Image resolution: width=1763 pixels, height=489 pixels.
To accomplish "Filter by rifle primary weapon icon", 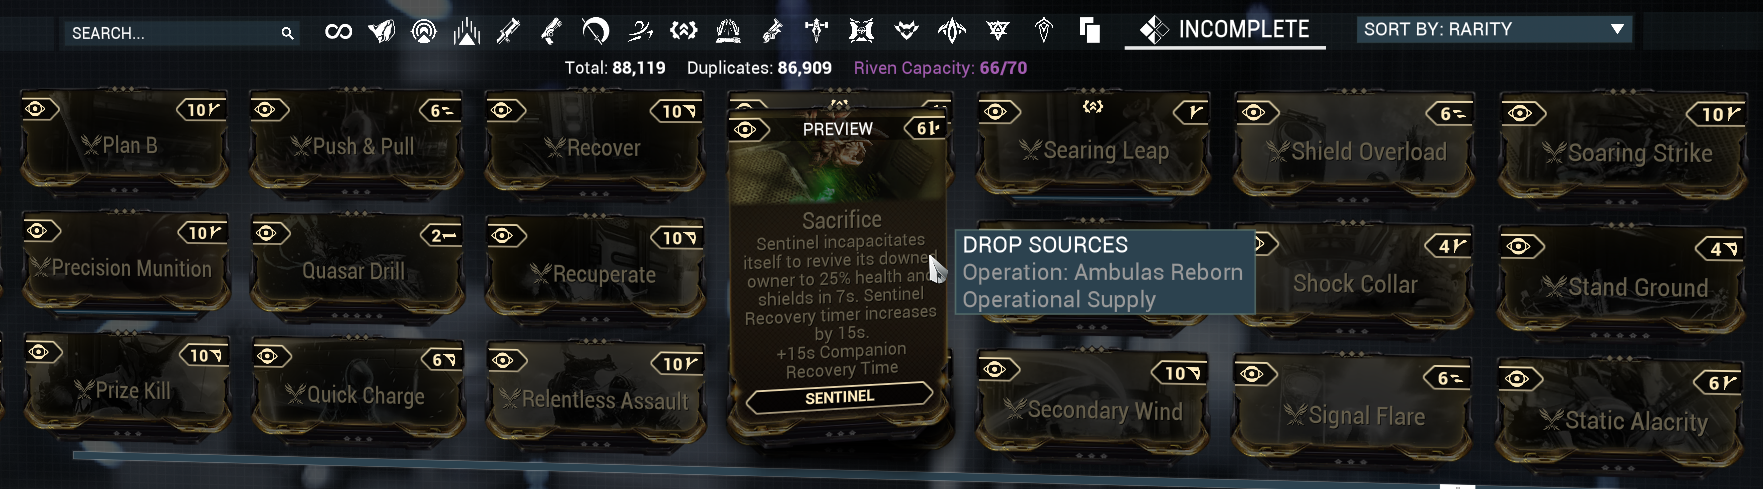I will tap(508, 32).
